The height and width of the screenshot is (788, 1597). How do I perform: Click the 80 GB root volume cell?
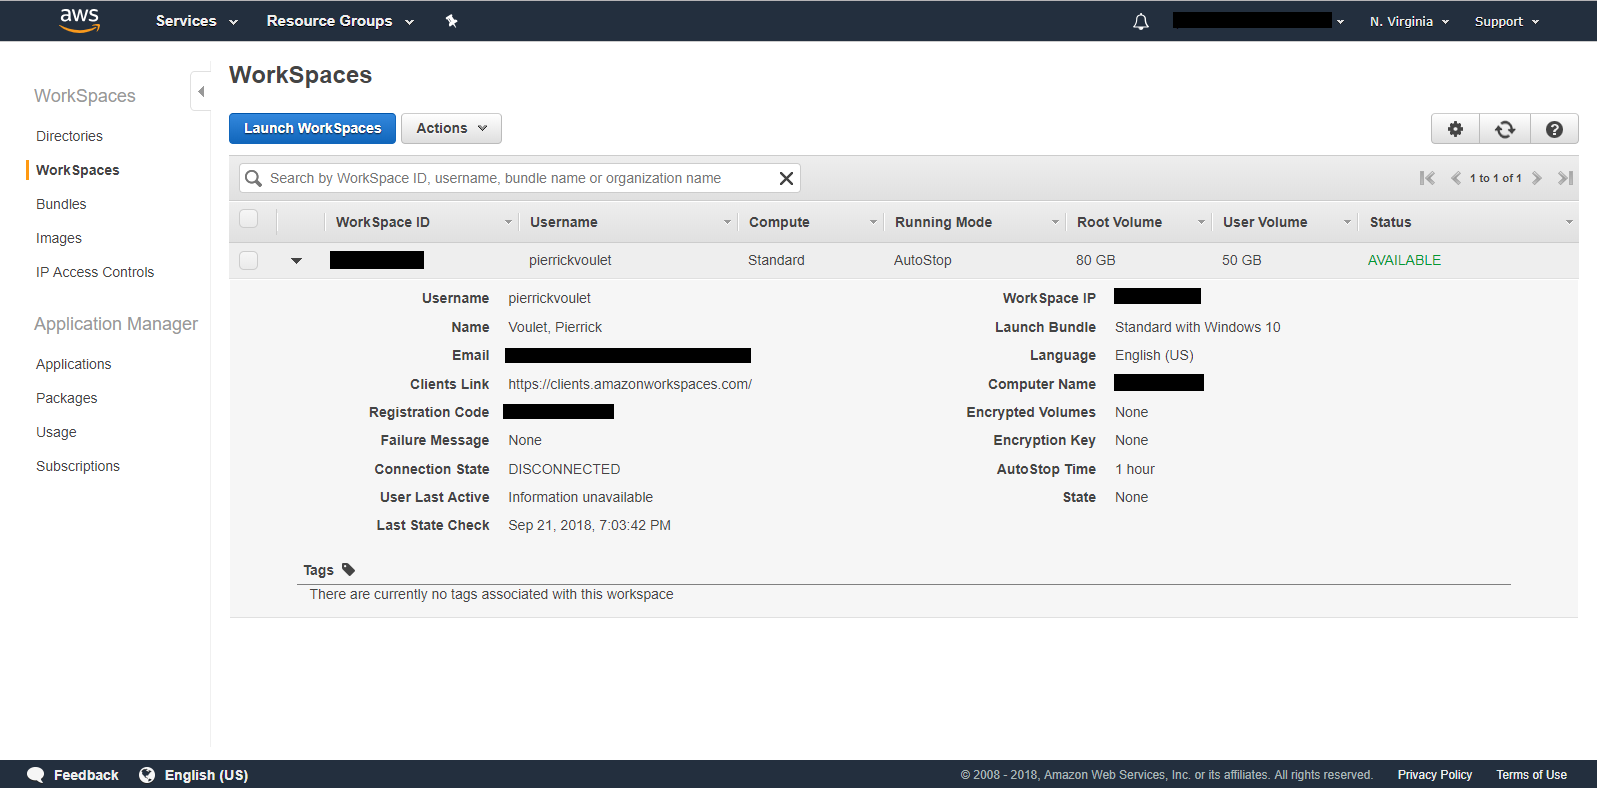pyautogui.click(x=1095, y=260)
